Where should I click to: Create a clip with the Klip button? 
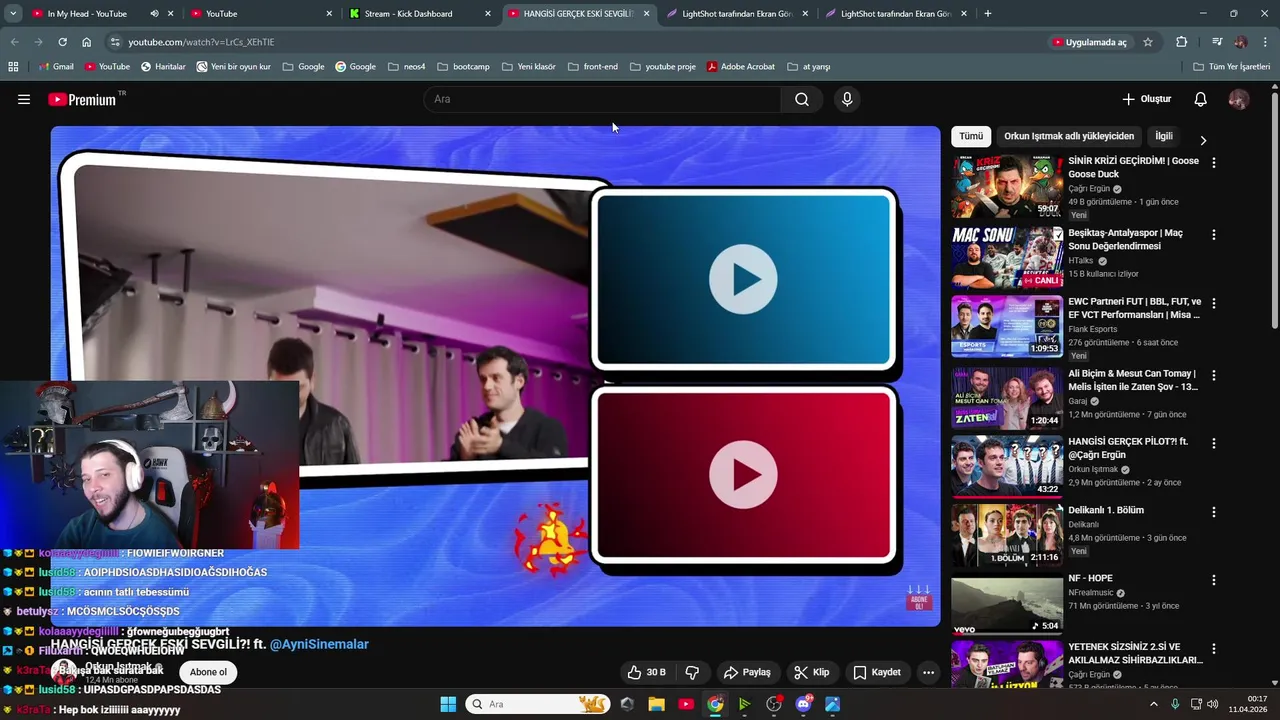[811, 672]
